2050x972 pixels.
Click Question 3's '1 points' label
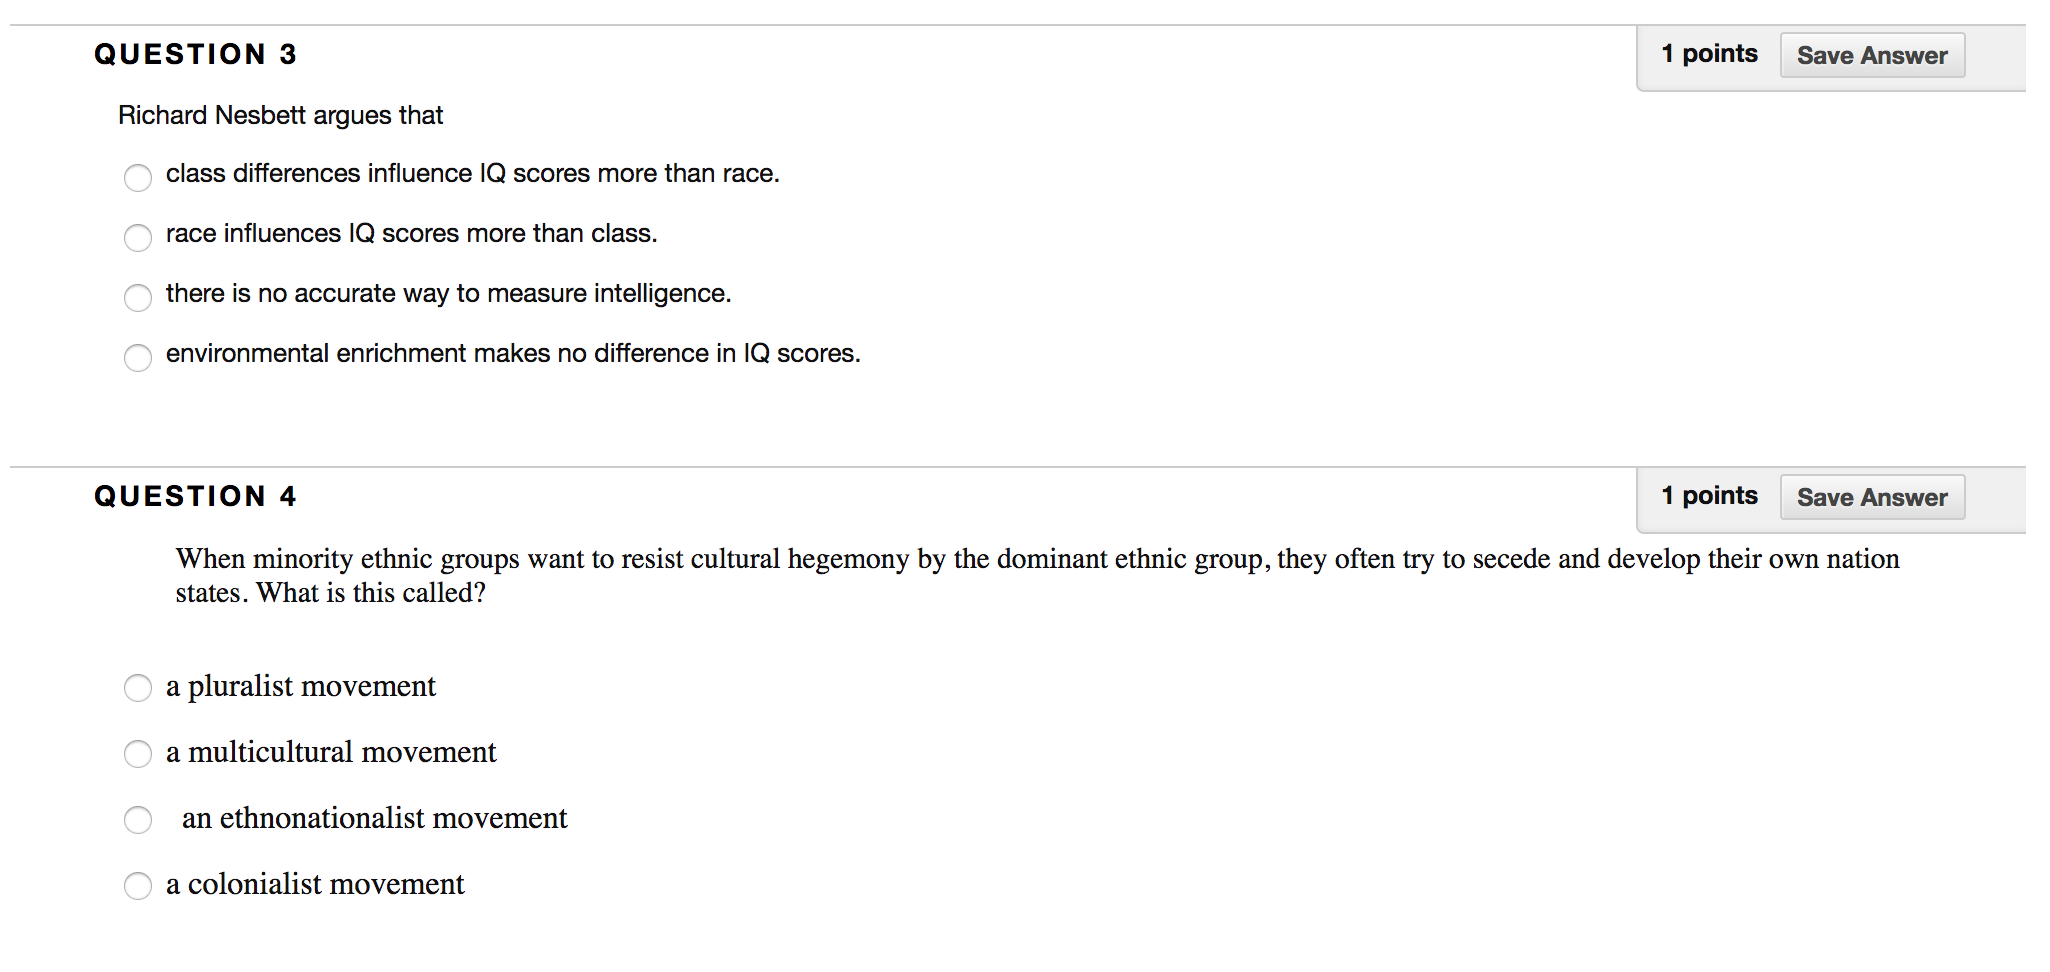coord(1709,54)
